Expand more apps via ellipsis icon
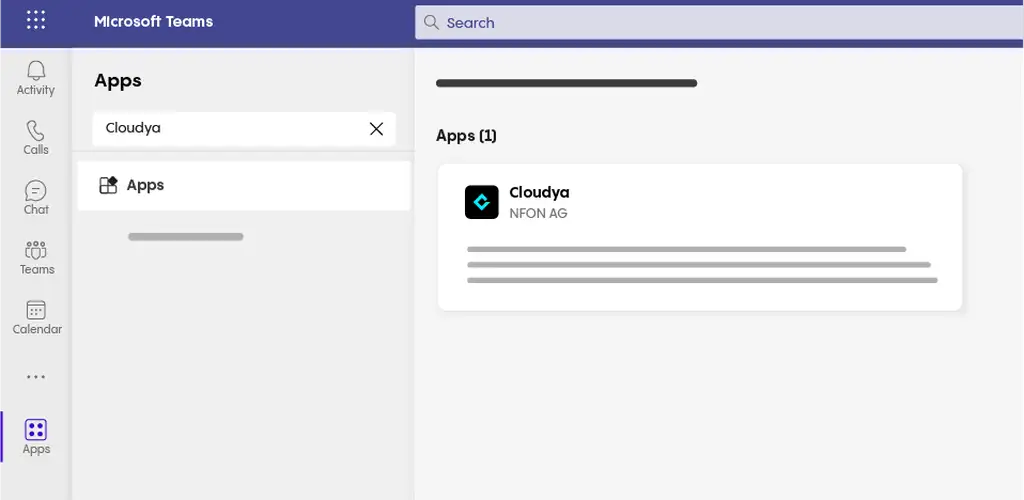The width and height of the screenshot is (1024, 500). point(36,377)
